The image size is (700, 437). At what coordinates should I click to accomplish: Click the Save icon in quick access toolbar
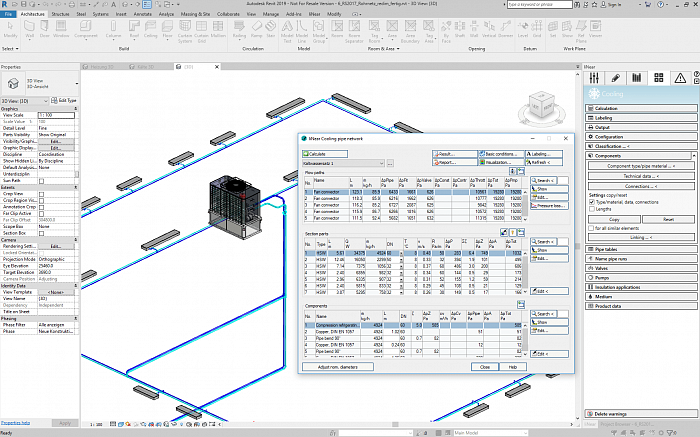coord(24,4)
